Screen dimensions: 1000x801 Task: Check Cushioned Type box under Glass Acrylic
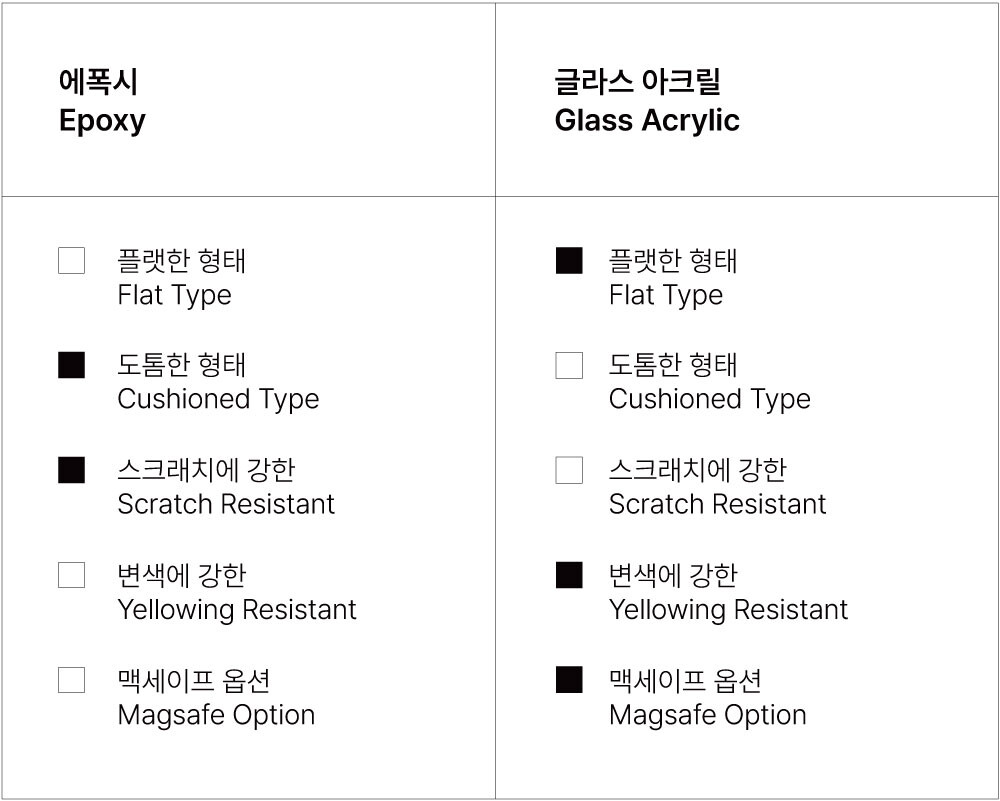569,365
